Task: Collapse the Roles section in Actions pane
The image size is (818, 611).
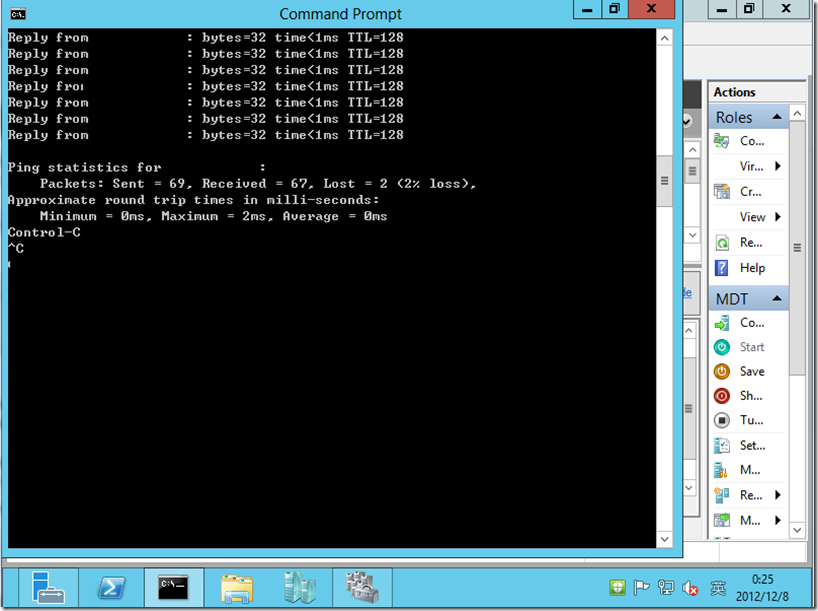Action: click(777, 117)
